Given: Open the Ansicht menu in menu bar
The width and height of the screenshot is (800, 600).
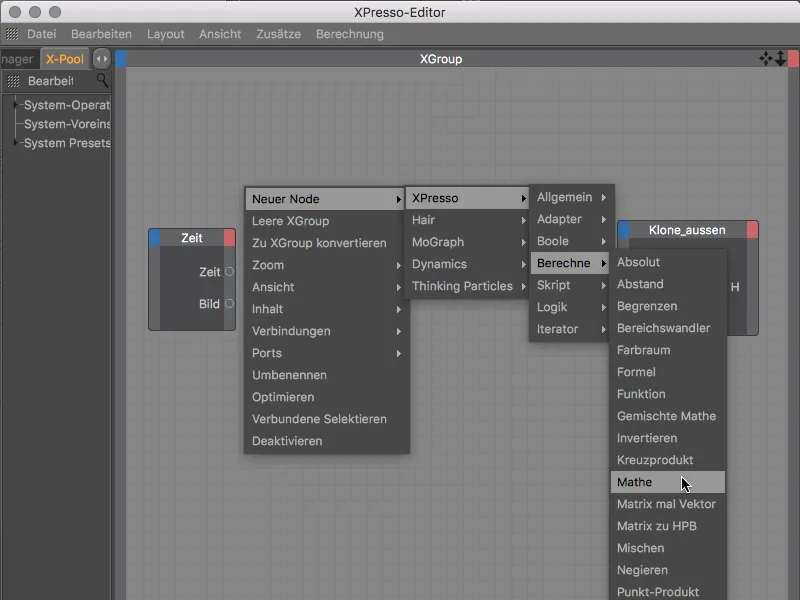Looking at the screenshot, I should (220, 34).
